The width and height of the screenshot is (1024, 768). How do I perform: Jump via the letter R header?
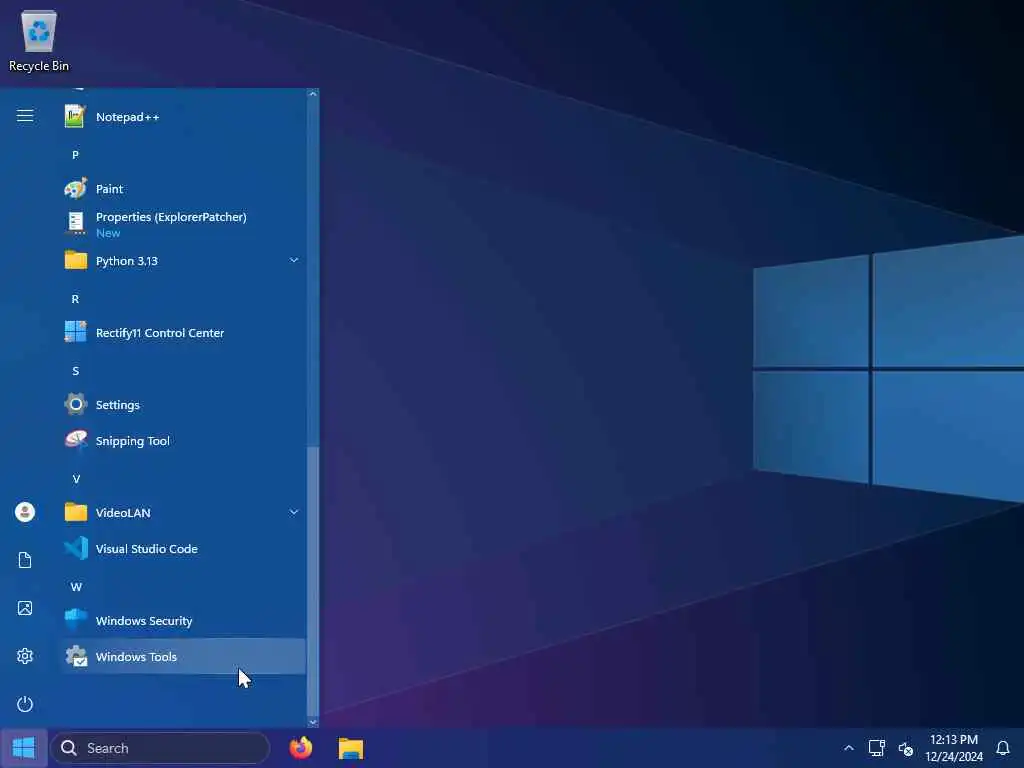click(x=75, y=299)
